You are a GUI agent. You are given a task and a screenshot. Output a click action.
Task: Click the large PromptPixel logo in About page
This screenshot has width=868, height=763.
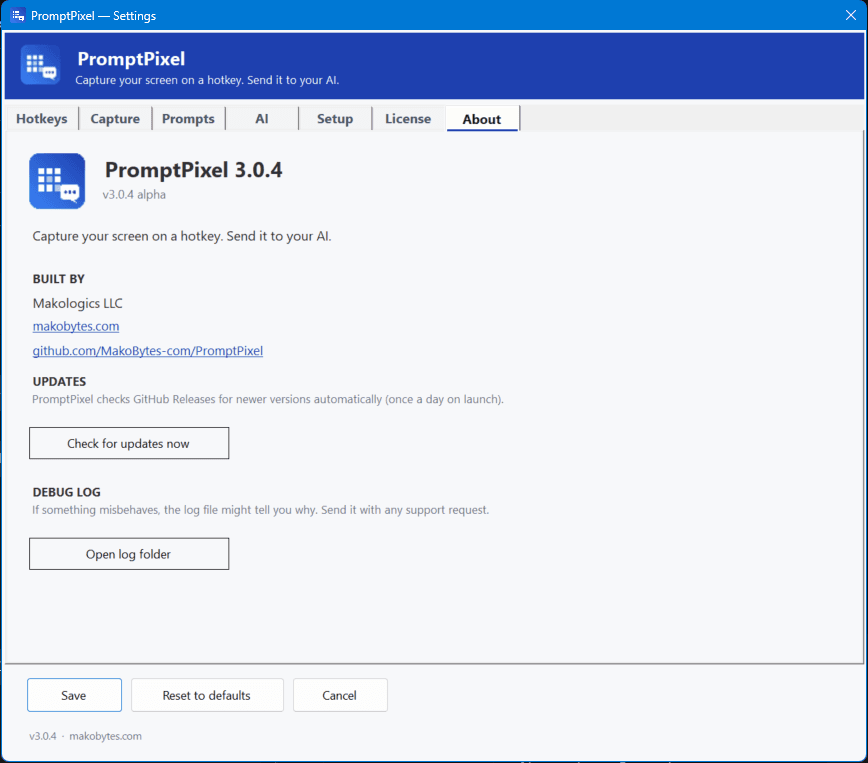click(x=57, y=181)
